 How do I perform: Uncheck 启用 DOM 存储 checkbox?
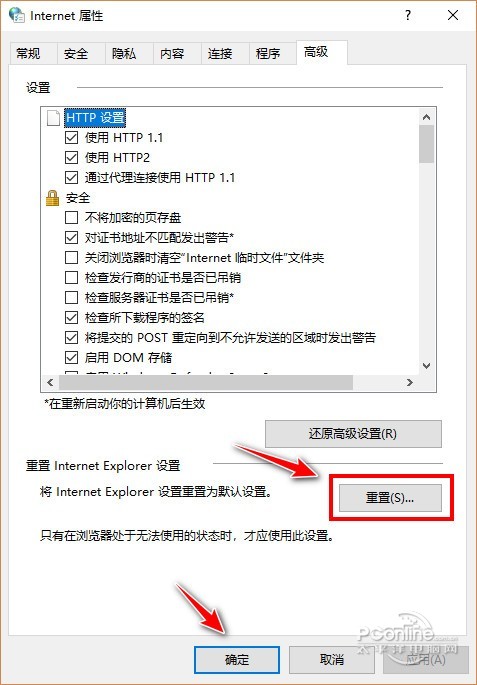(71, 358)
